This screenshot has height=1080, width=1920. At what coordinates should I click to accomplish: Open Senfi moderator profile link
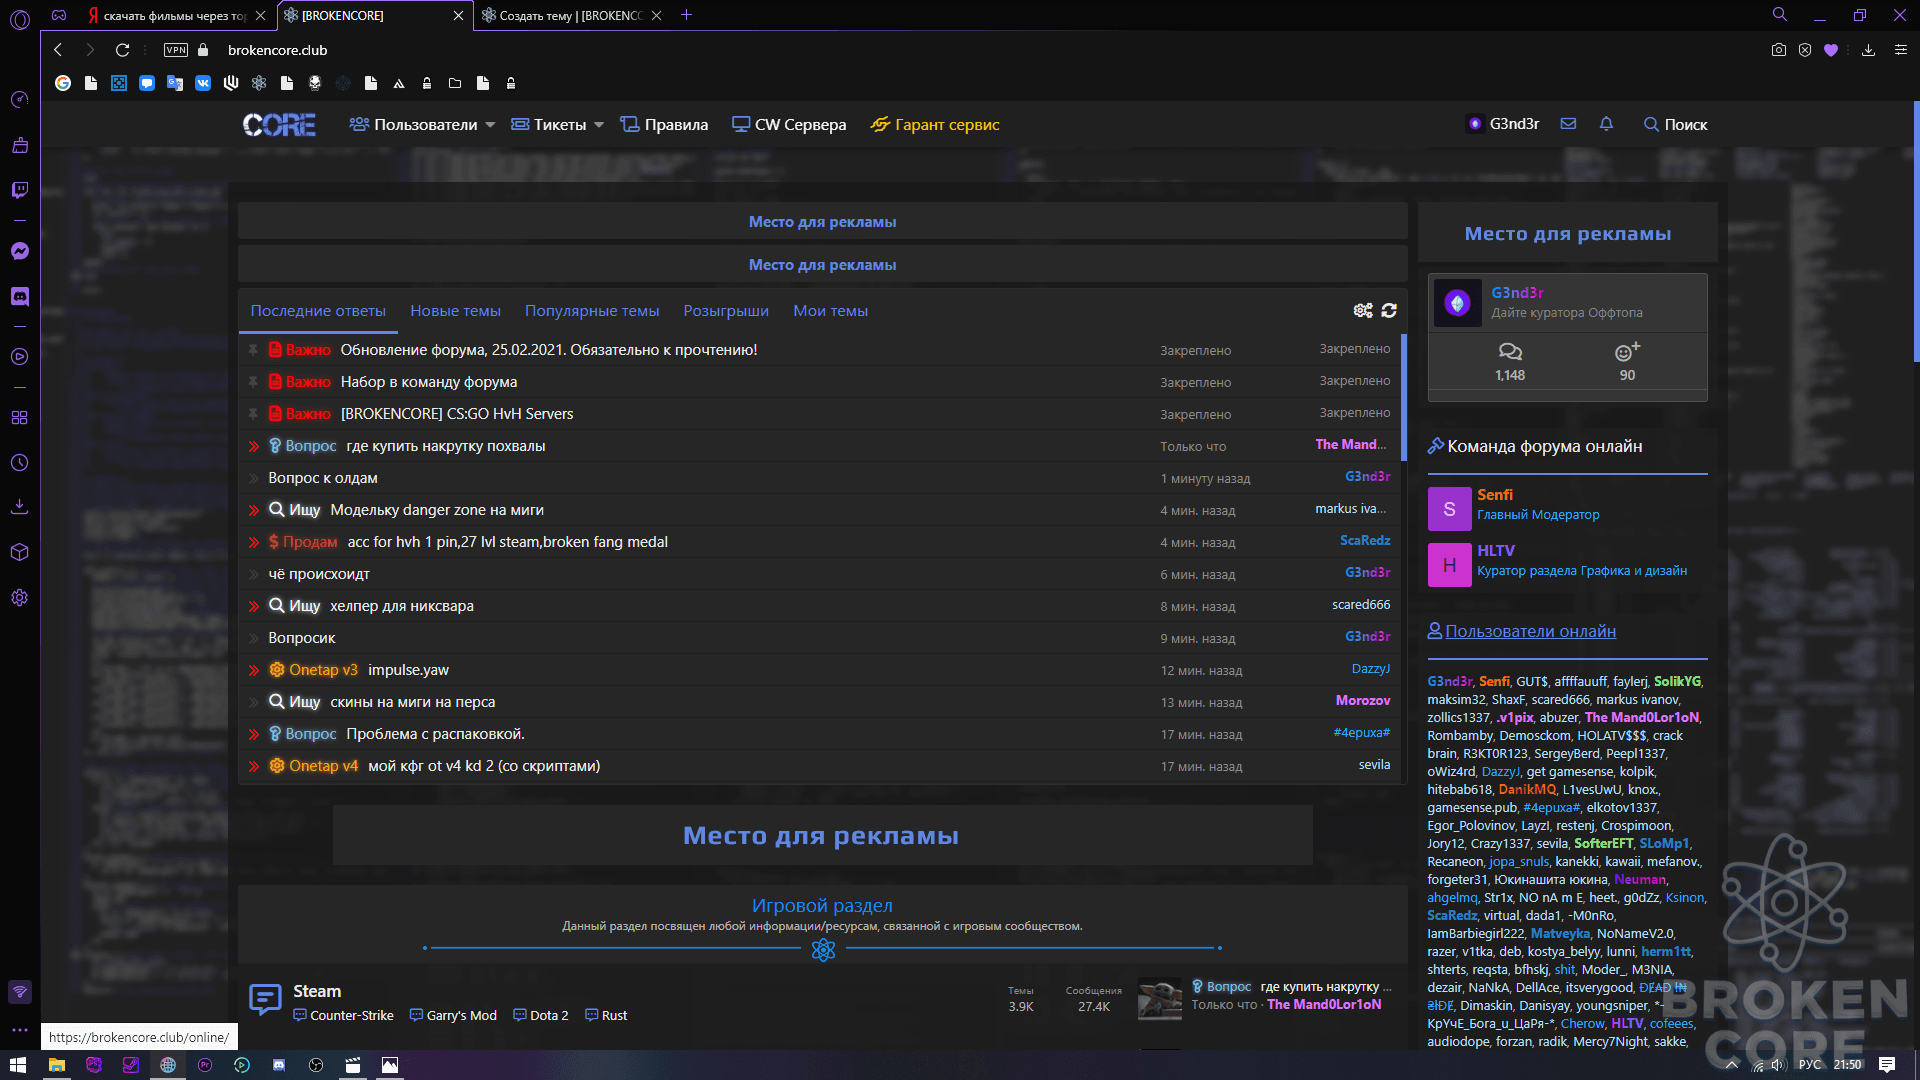coord(1495,495)
